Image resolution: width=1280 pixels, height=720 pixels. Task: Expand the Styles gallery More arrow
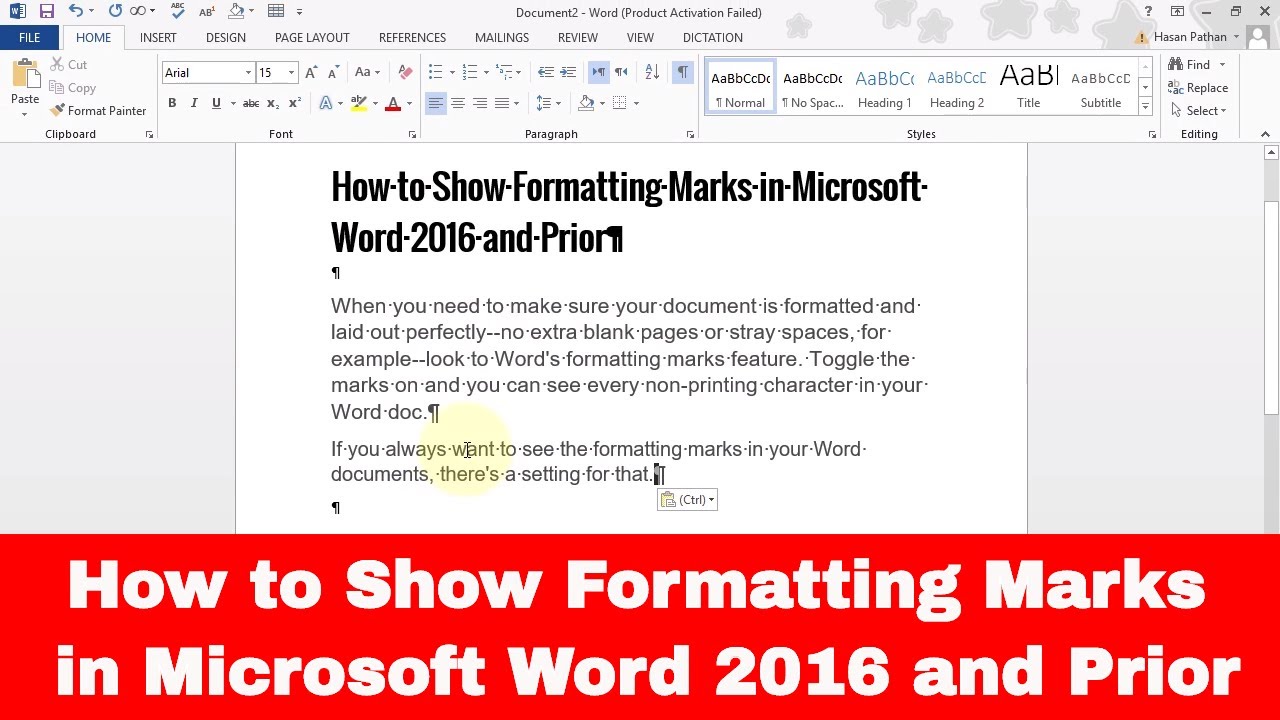[1145, 107]
